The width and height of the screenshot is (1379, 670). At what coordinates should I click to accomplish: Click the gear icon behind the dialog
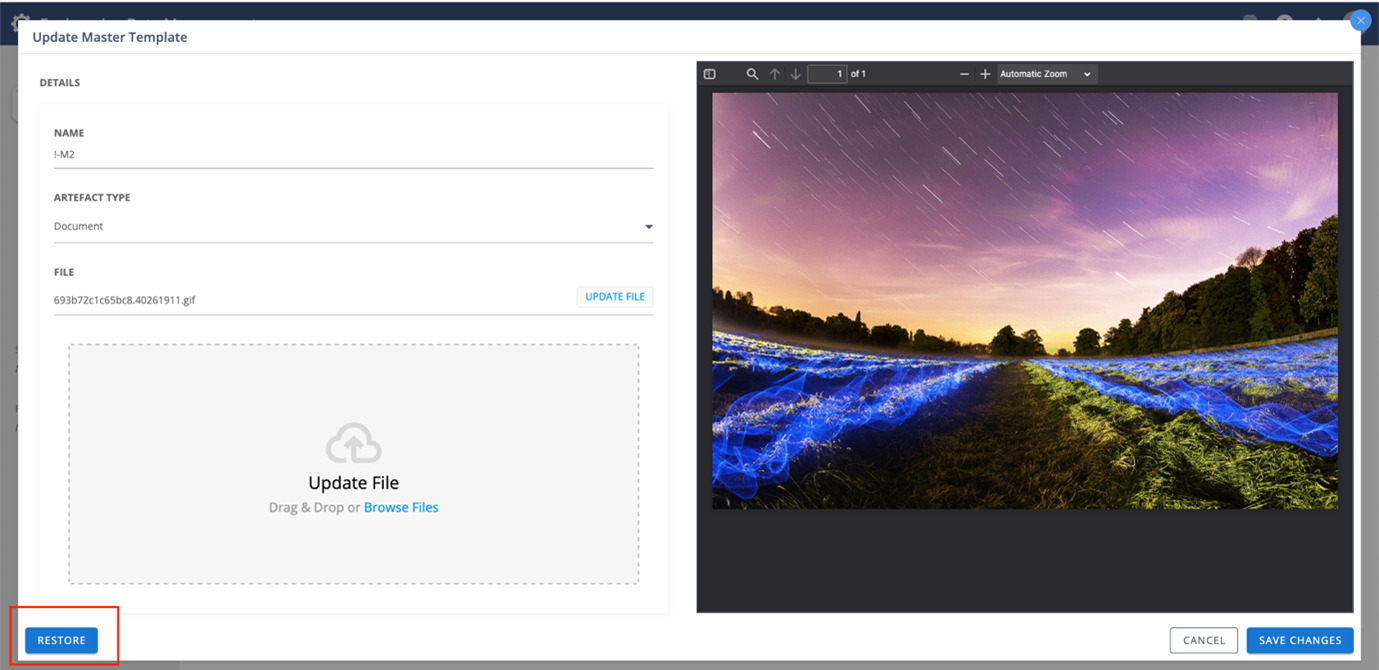tap(20, 22)
